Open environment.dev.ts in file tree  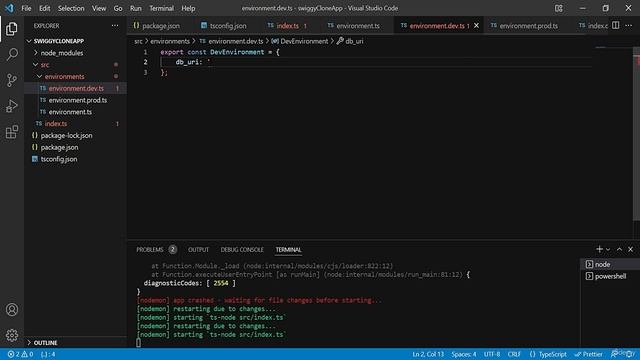click(76, 88)
